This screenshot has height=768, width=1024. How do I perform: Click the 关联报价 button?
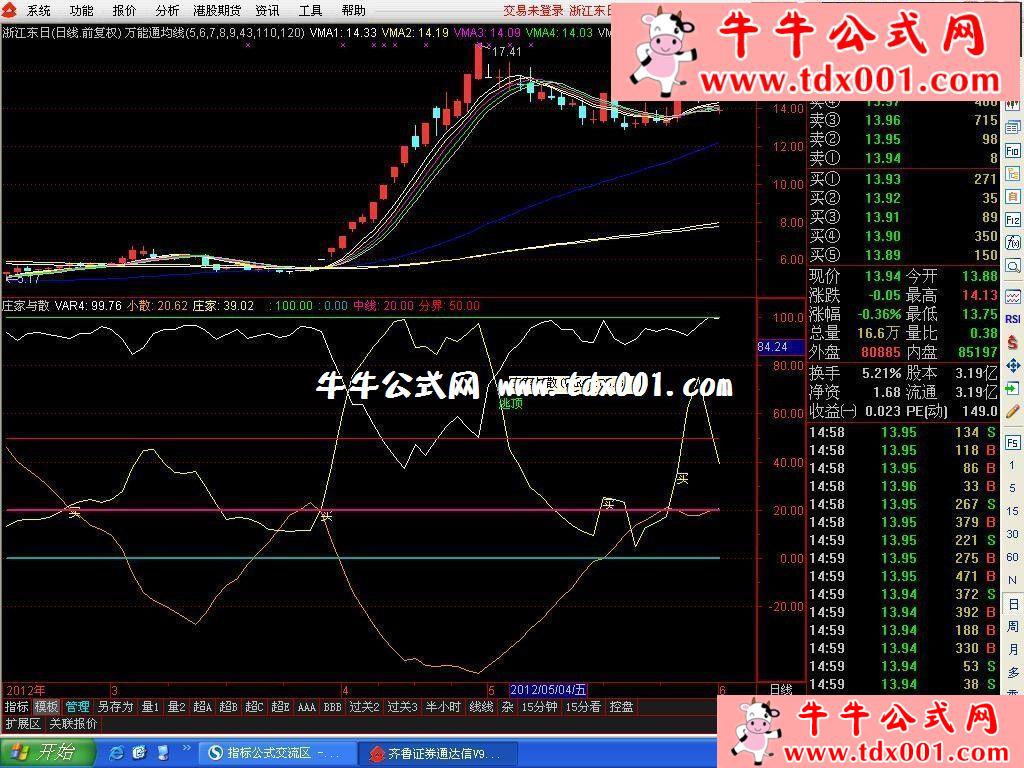click(x=73, y=724)
